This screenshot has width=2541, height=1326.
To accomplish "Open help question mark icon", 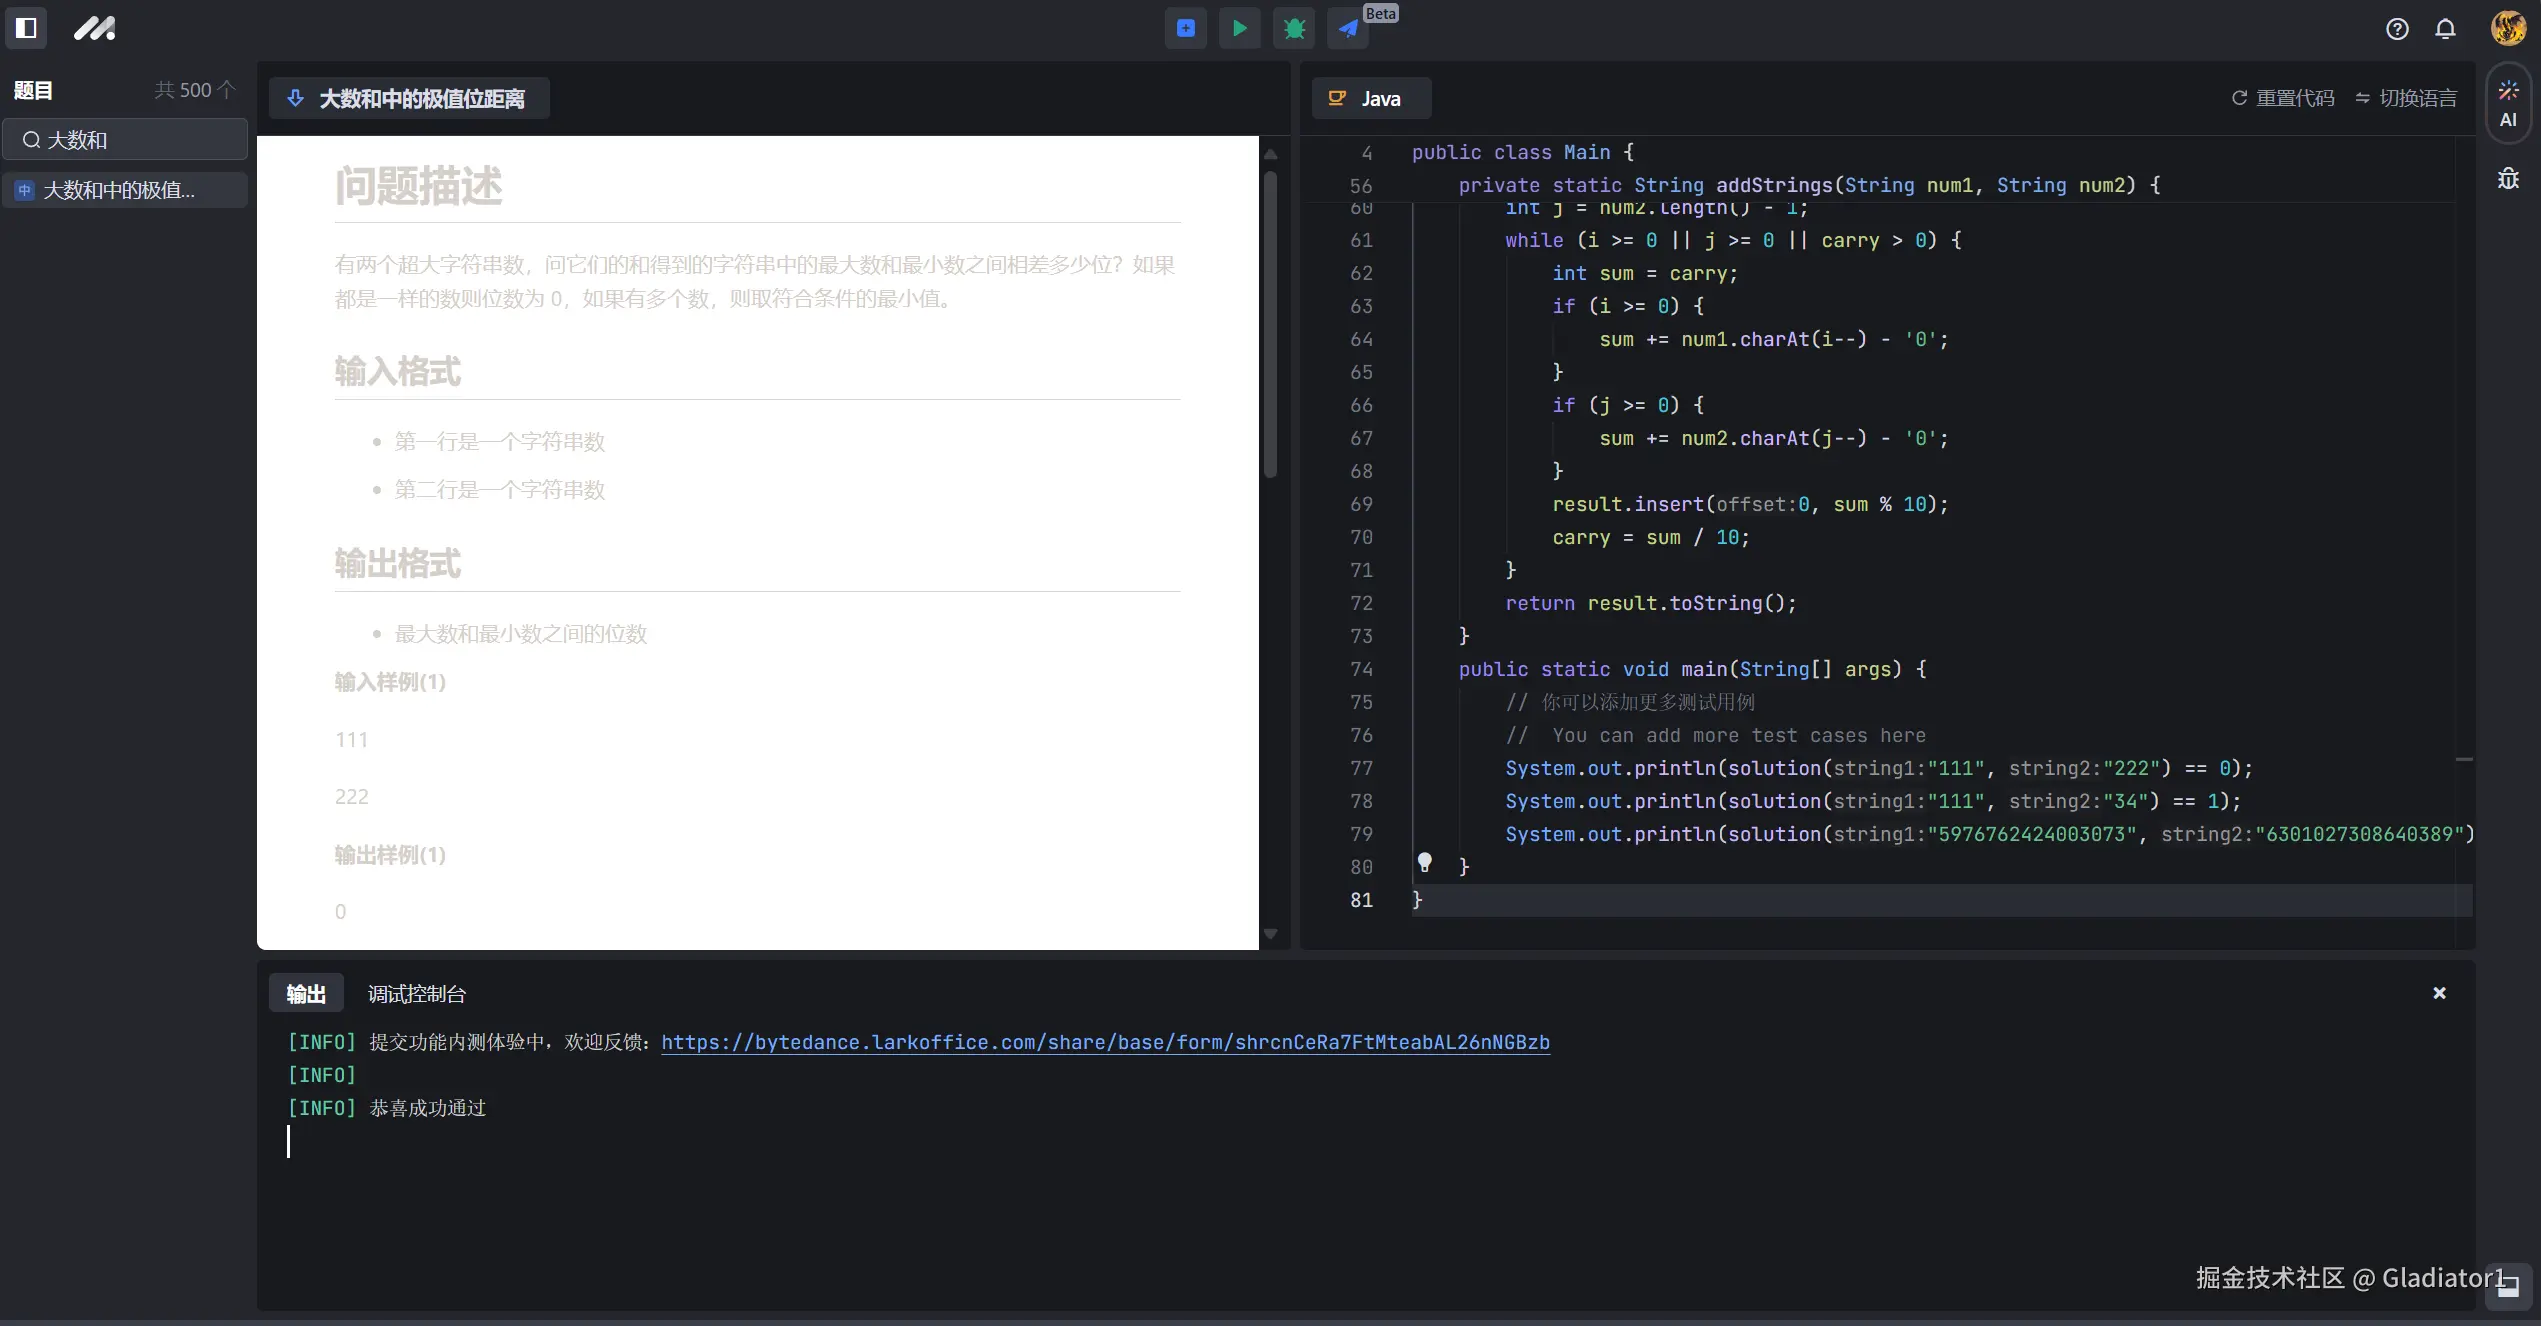I will coord(2396,29).
